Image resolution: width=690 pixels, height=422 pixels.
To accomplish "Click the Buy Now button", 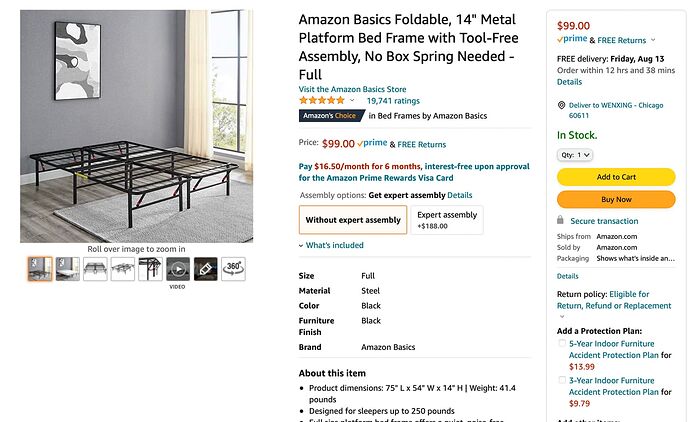I will 615,199.
